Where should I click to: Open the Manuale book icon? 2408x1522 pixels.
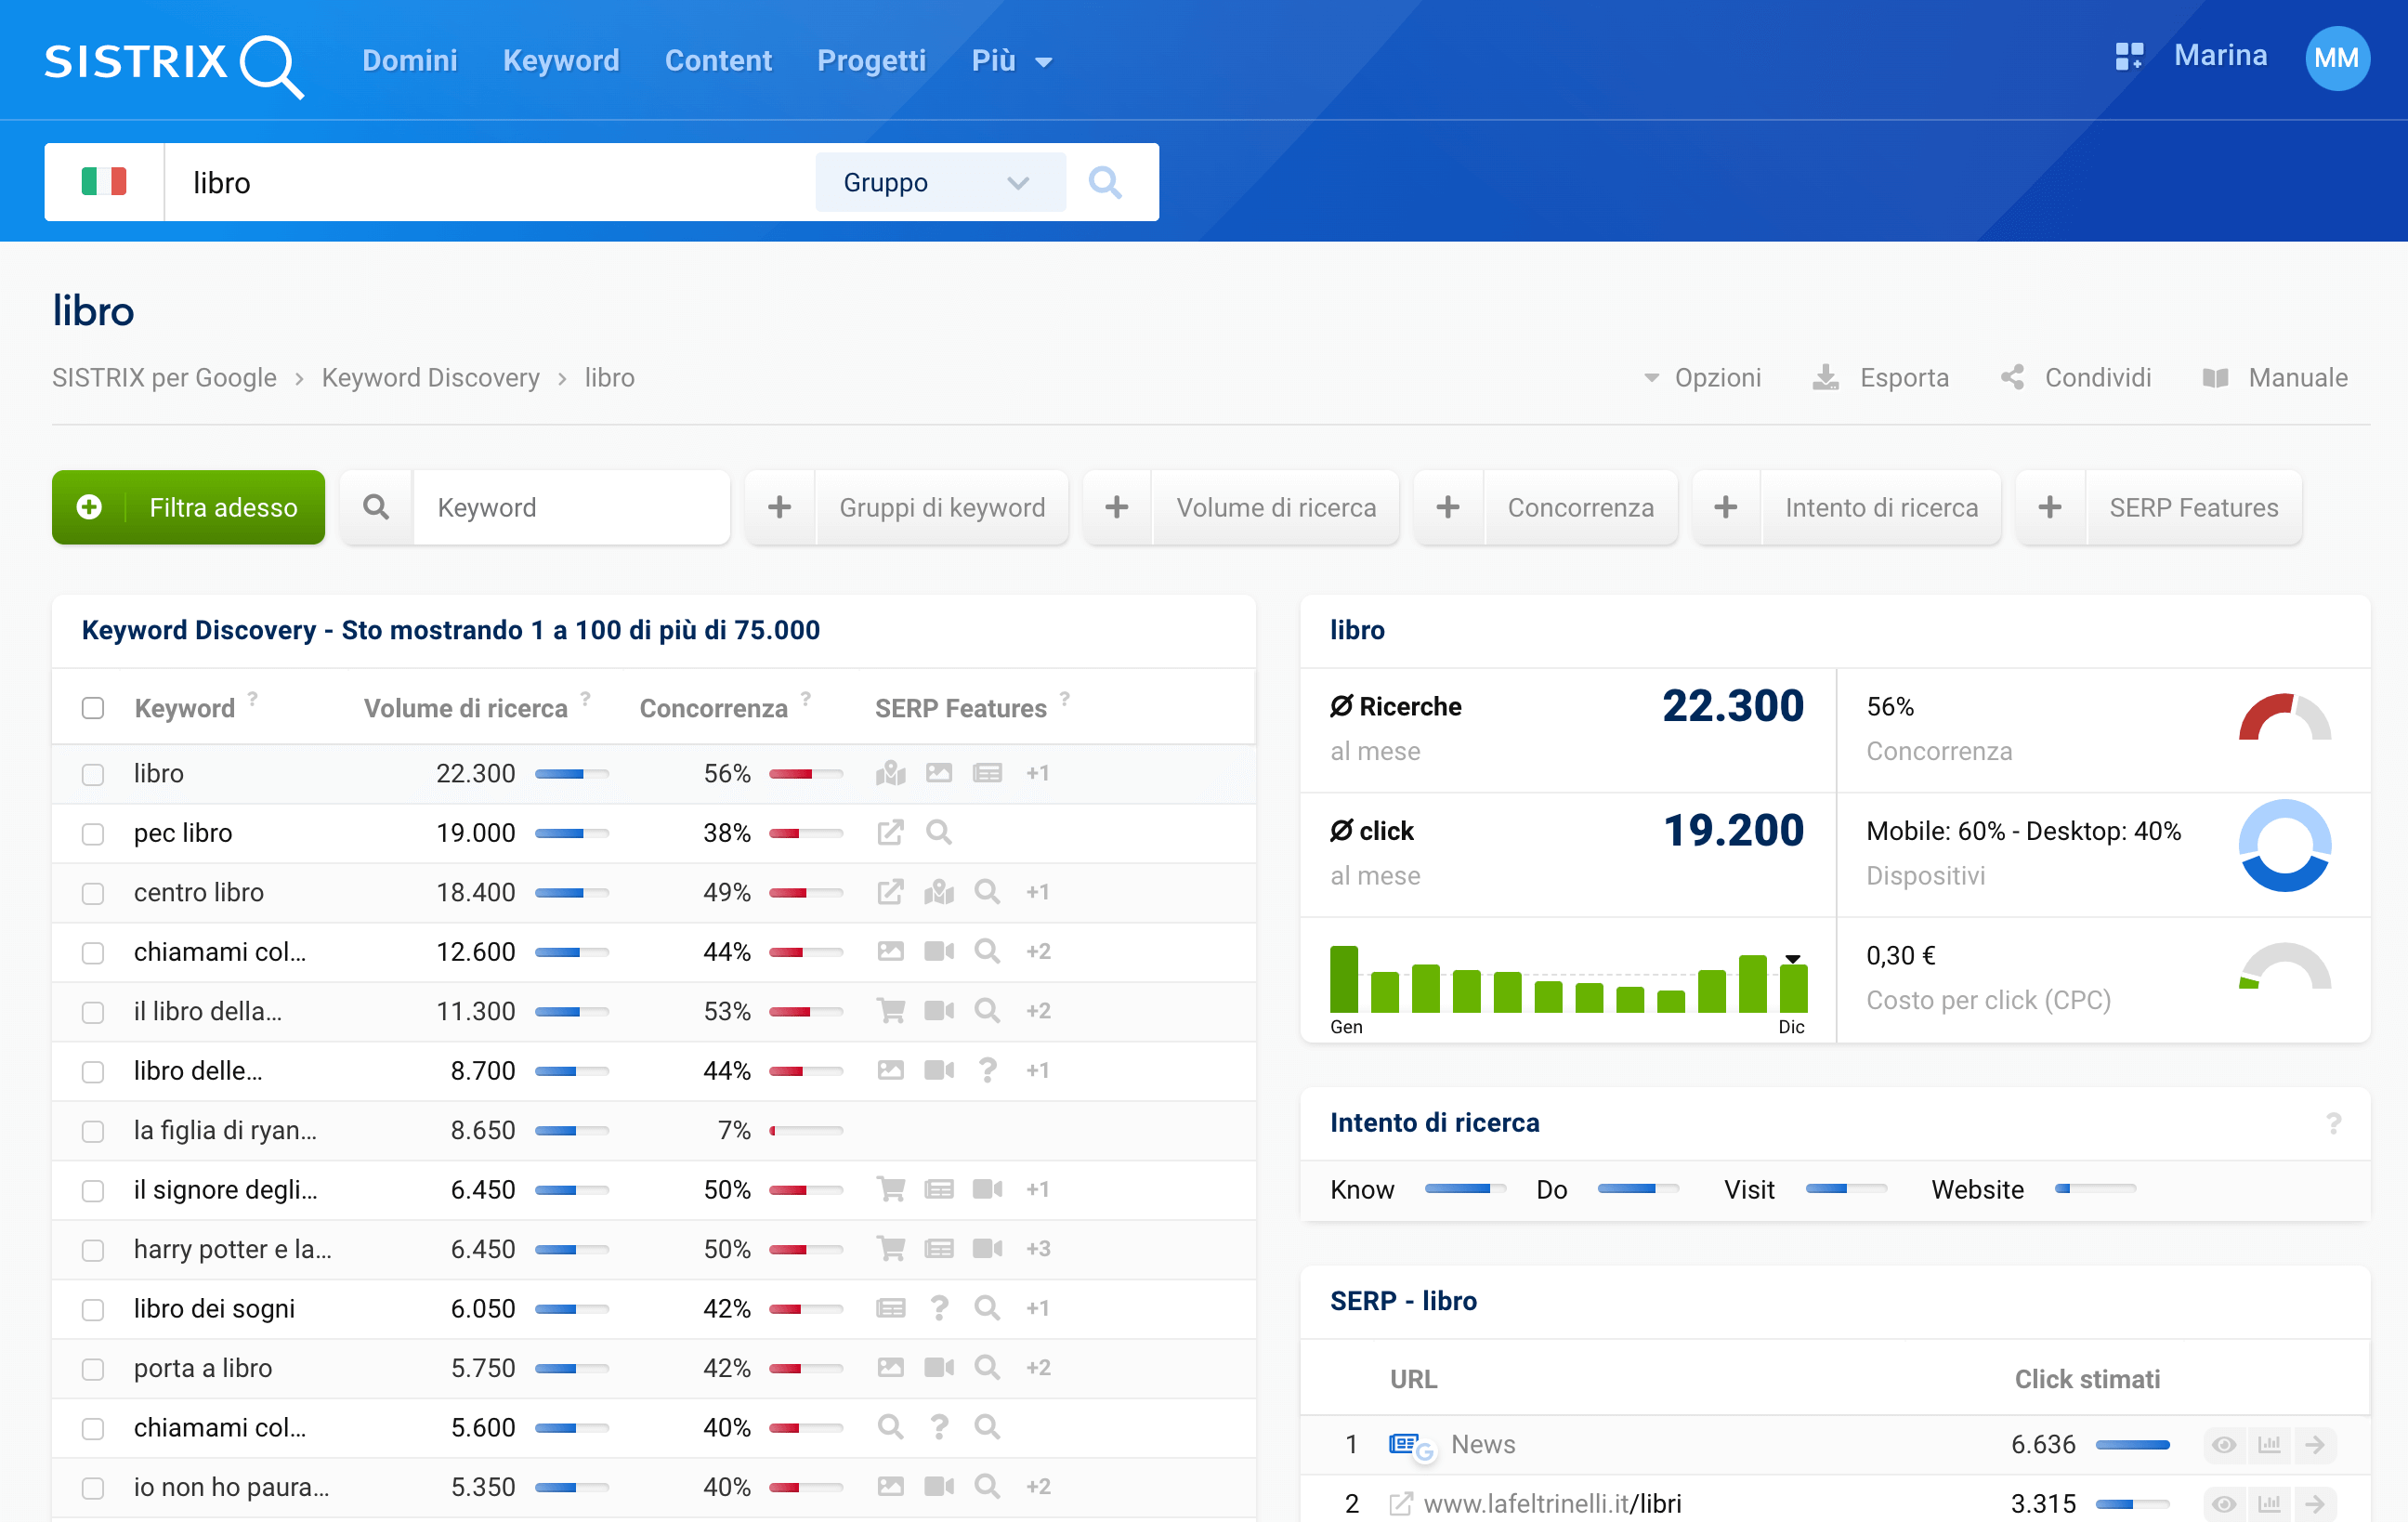click(2215, 377)
